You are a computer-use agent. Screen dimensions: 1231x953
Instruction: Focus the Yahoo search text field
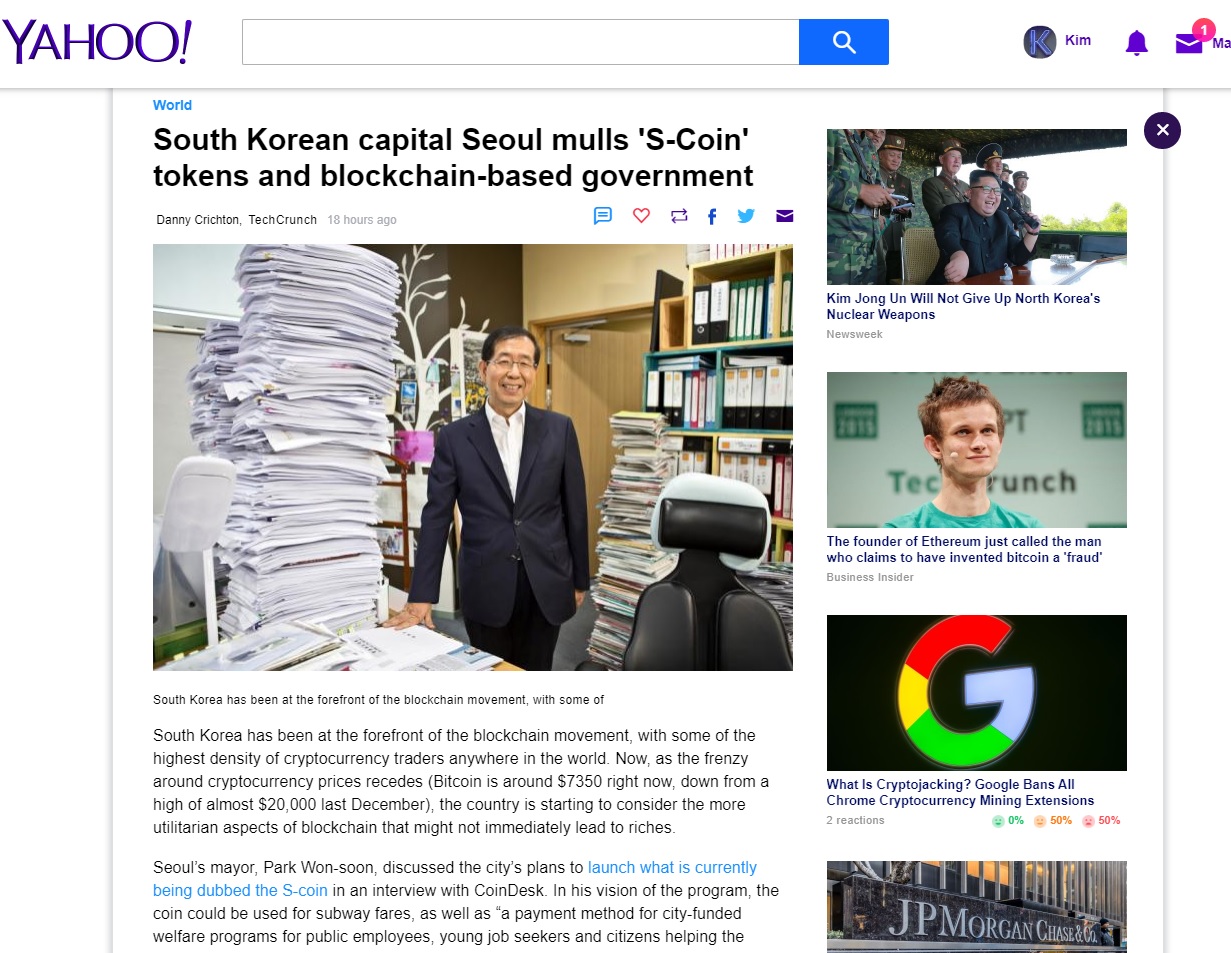pyautogui.click(x=520, y=42)
